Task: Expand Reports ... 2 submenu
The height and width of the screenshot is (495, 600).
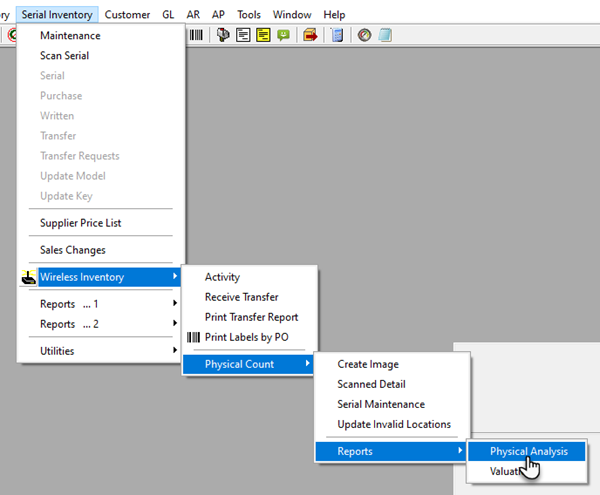Action: [101, 324]
